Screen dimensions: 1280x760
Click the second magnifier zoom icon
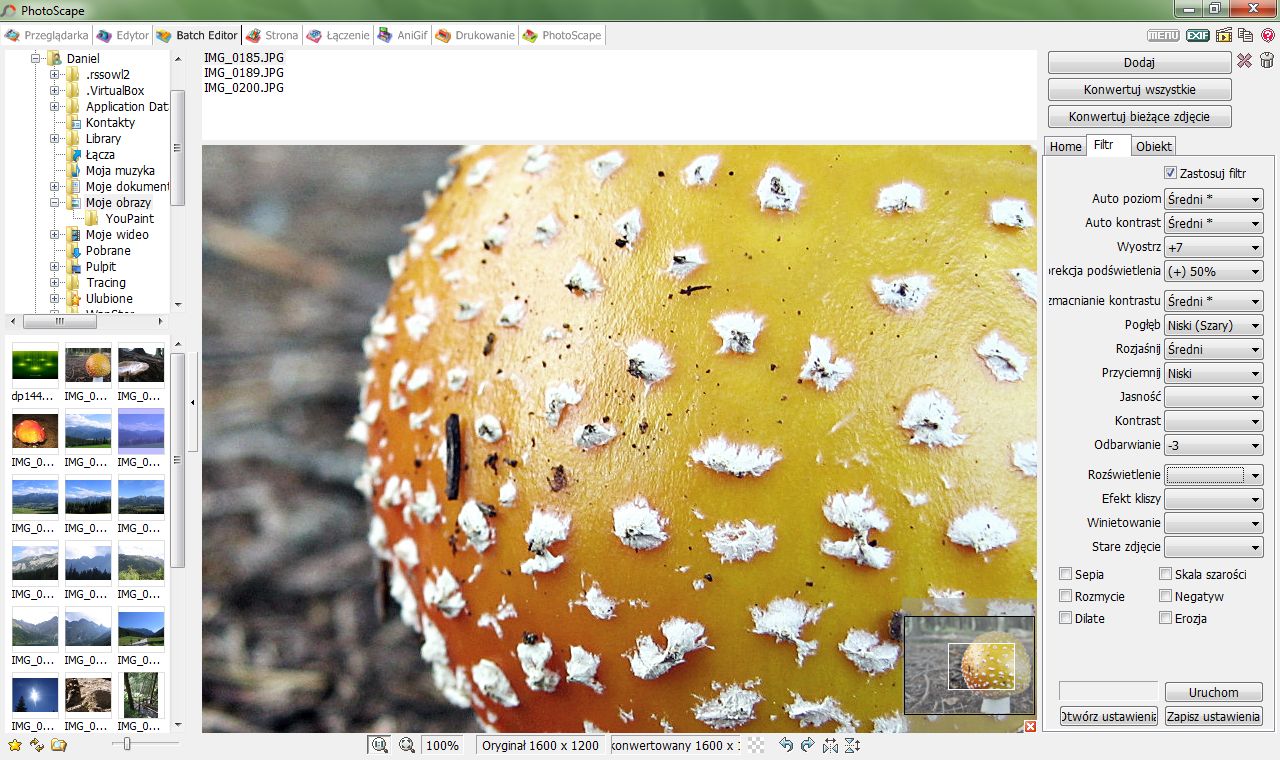click(x=407, y=745)
